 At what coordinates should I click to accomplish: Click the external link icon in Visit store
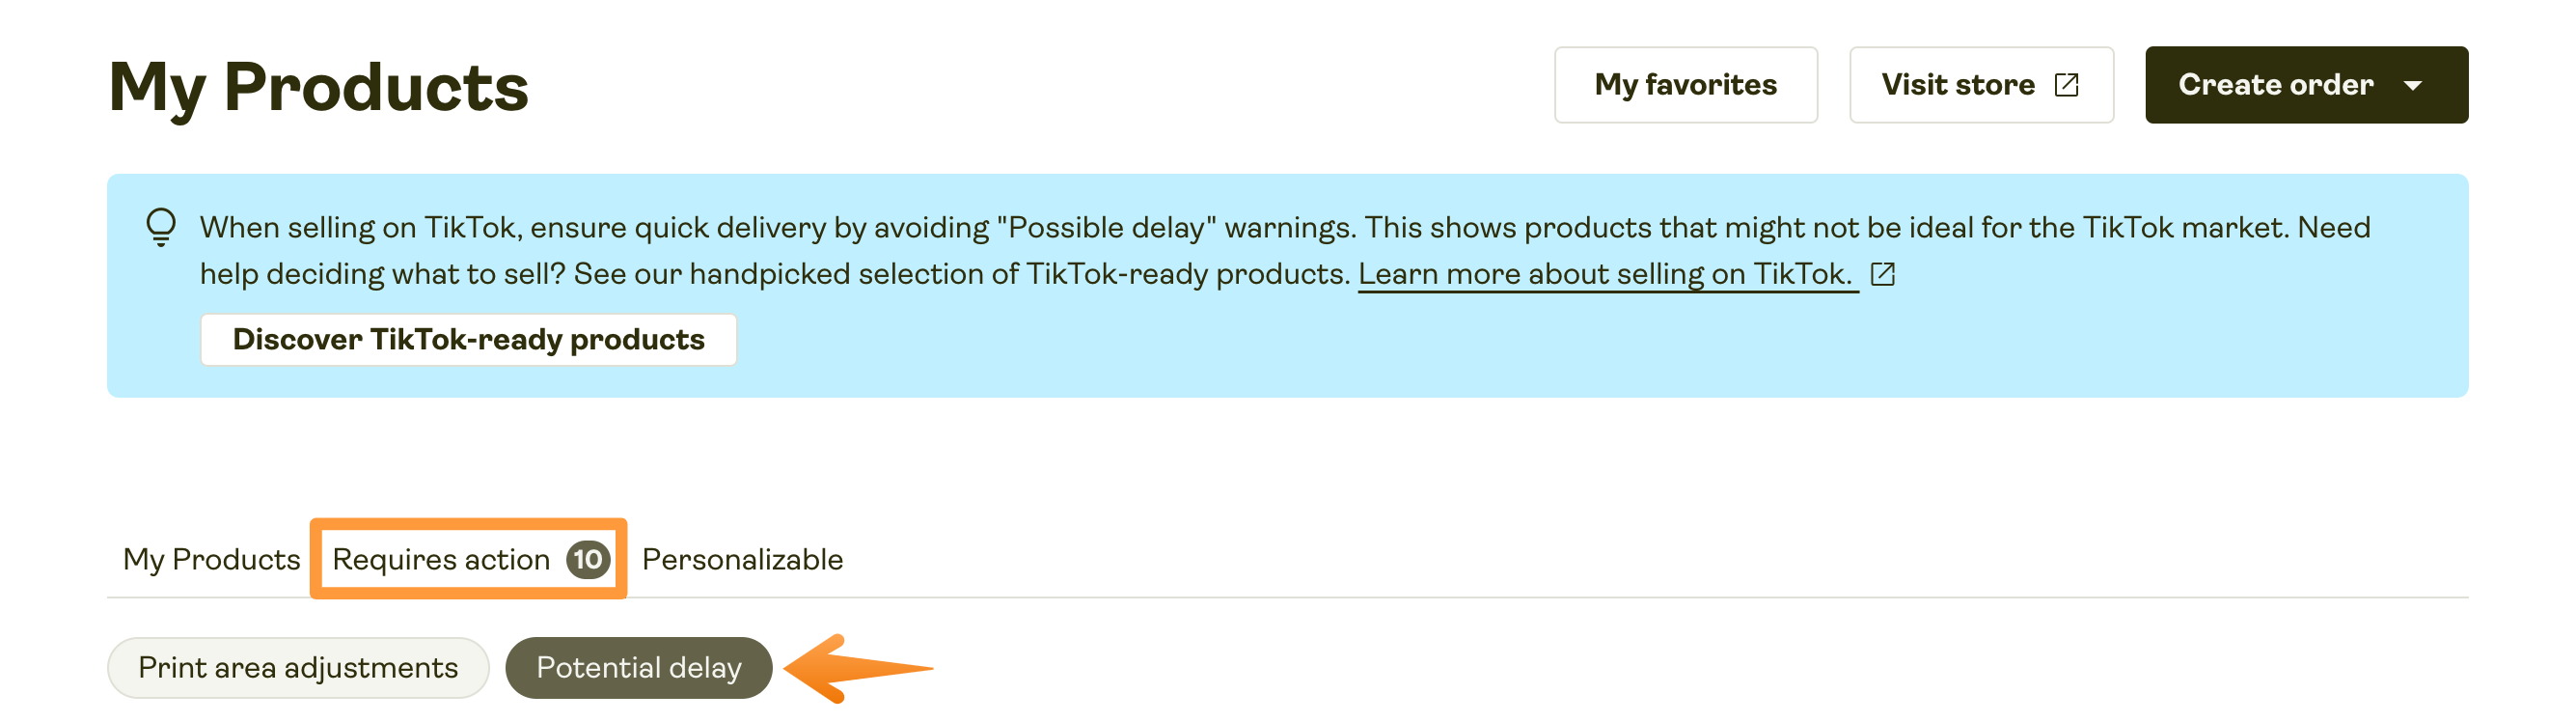(2066, 85)
